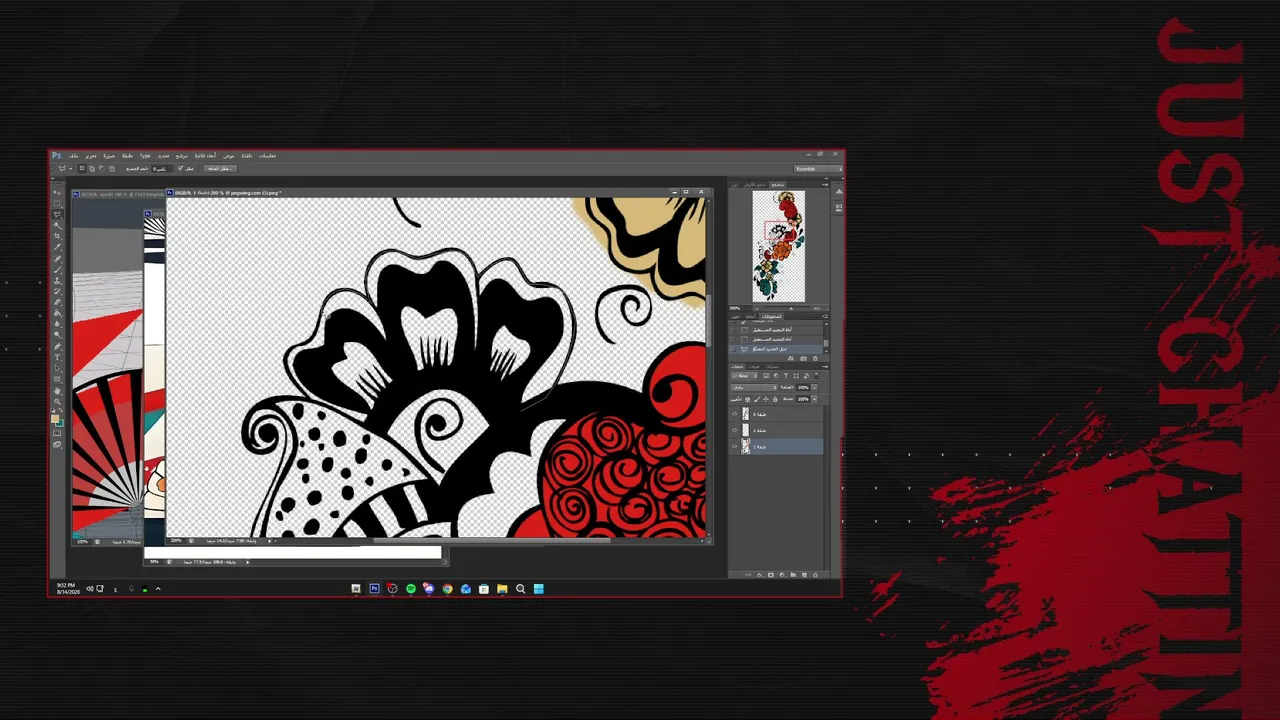Open the تعليمات (Help) menu
This screenshot has height=720, width=1280.
point(268,156)
